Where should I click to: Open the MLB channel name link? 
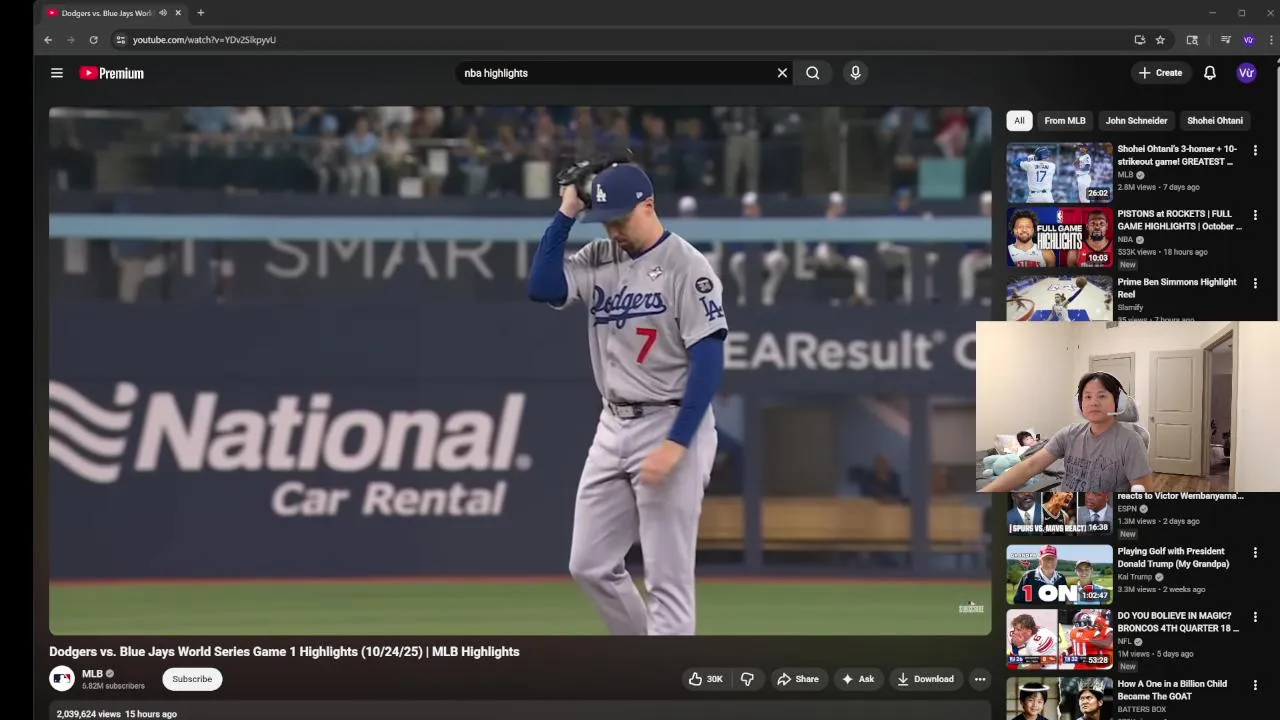coord(92,674)
